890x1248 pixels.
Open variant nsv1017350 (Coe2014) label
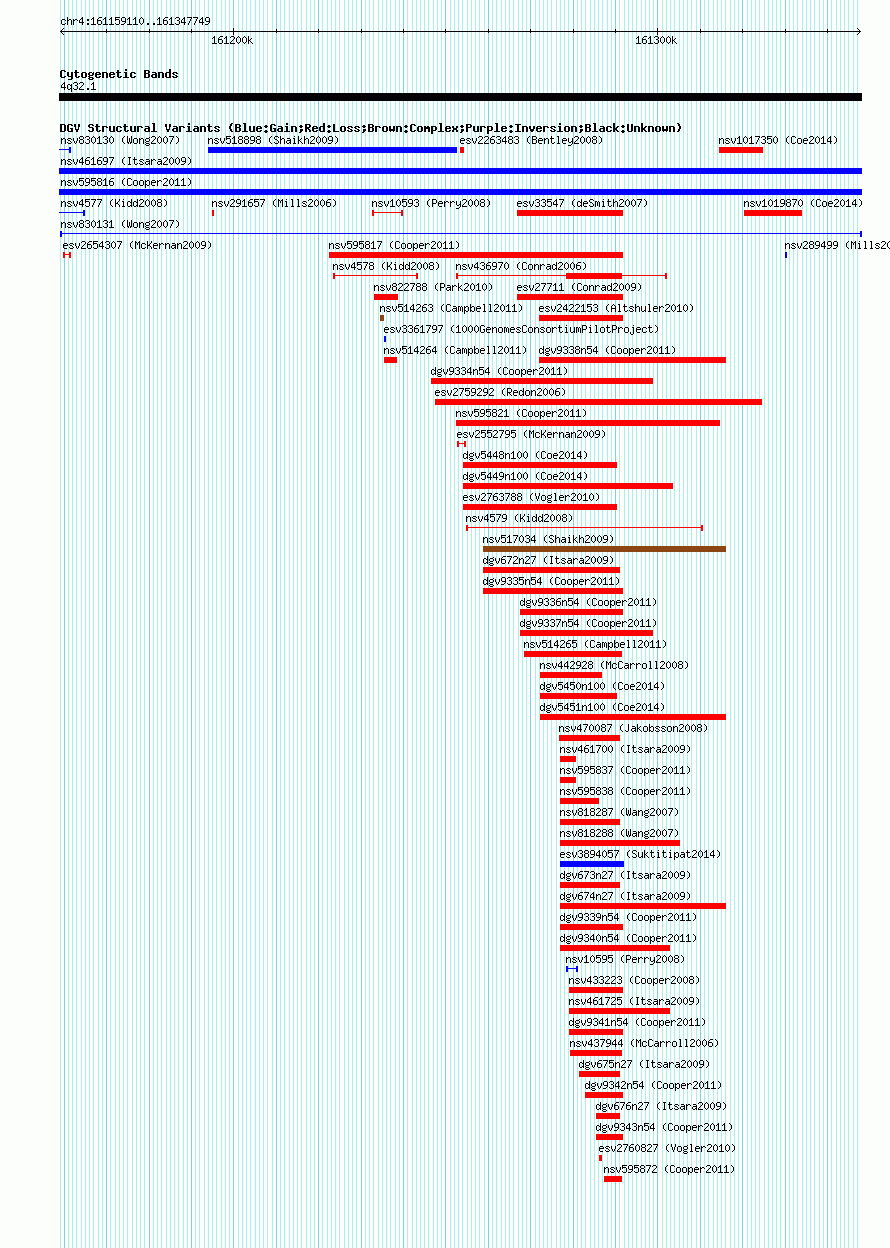pos(778,140)
